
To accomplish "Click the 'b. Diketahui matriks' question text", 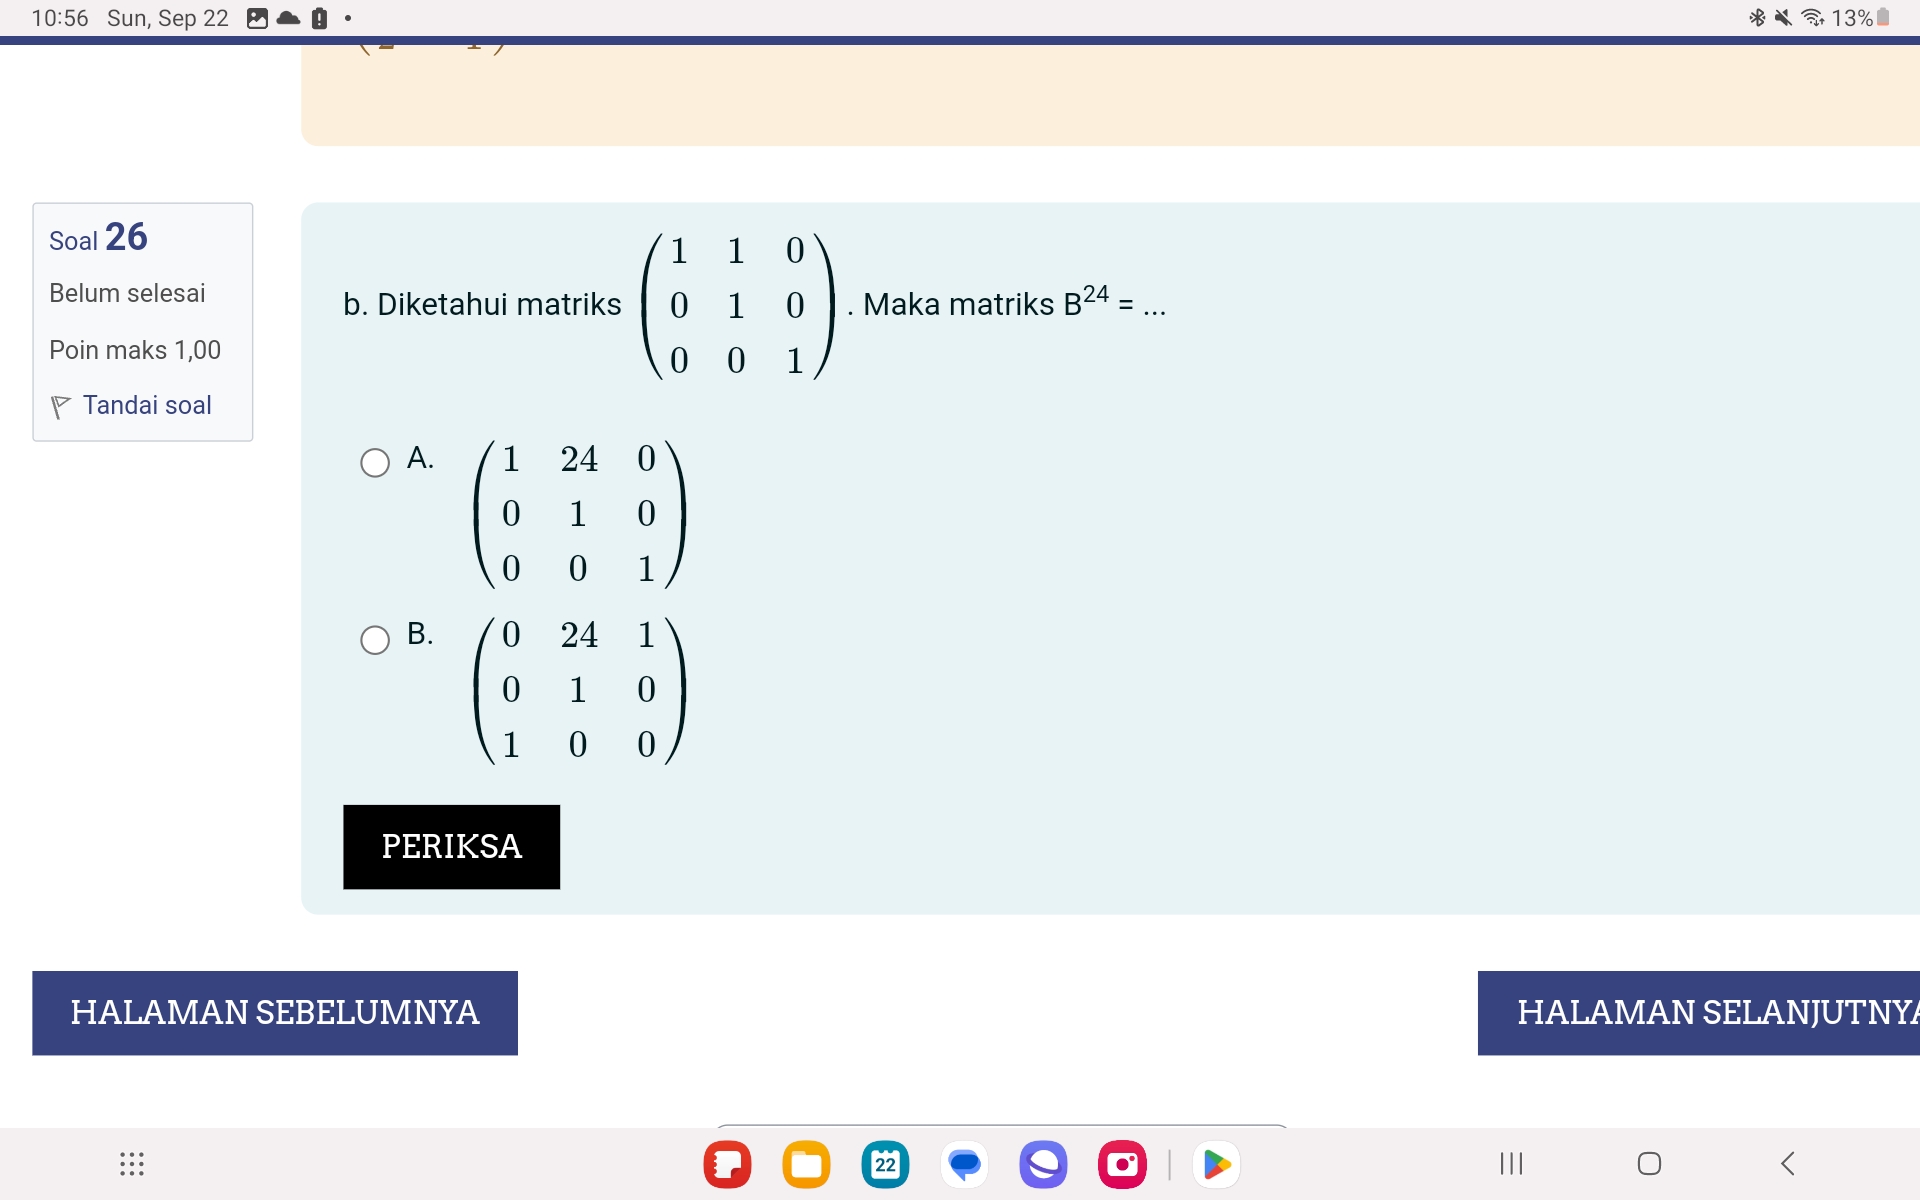I will (x=482, y=304).
